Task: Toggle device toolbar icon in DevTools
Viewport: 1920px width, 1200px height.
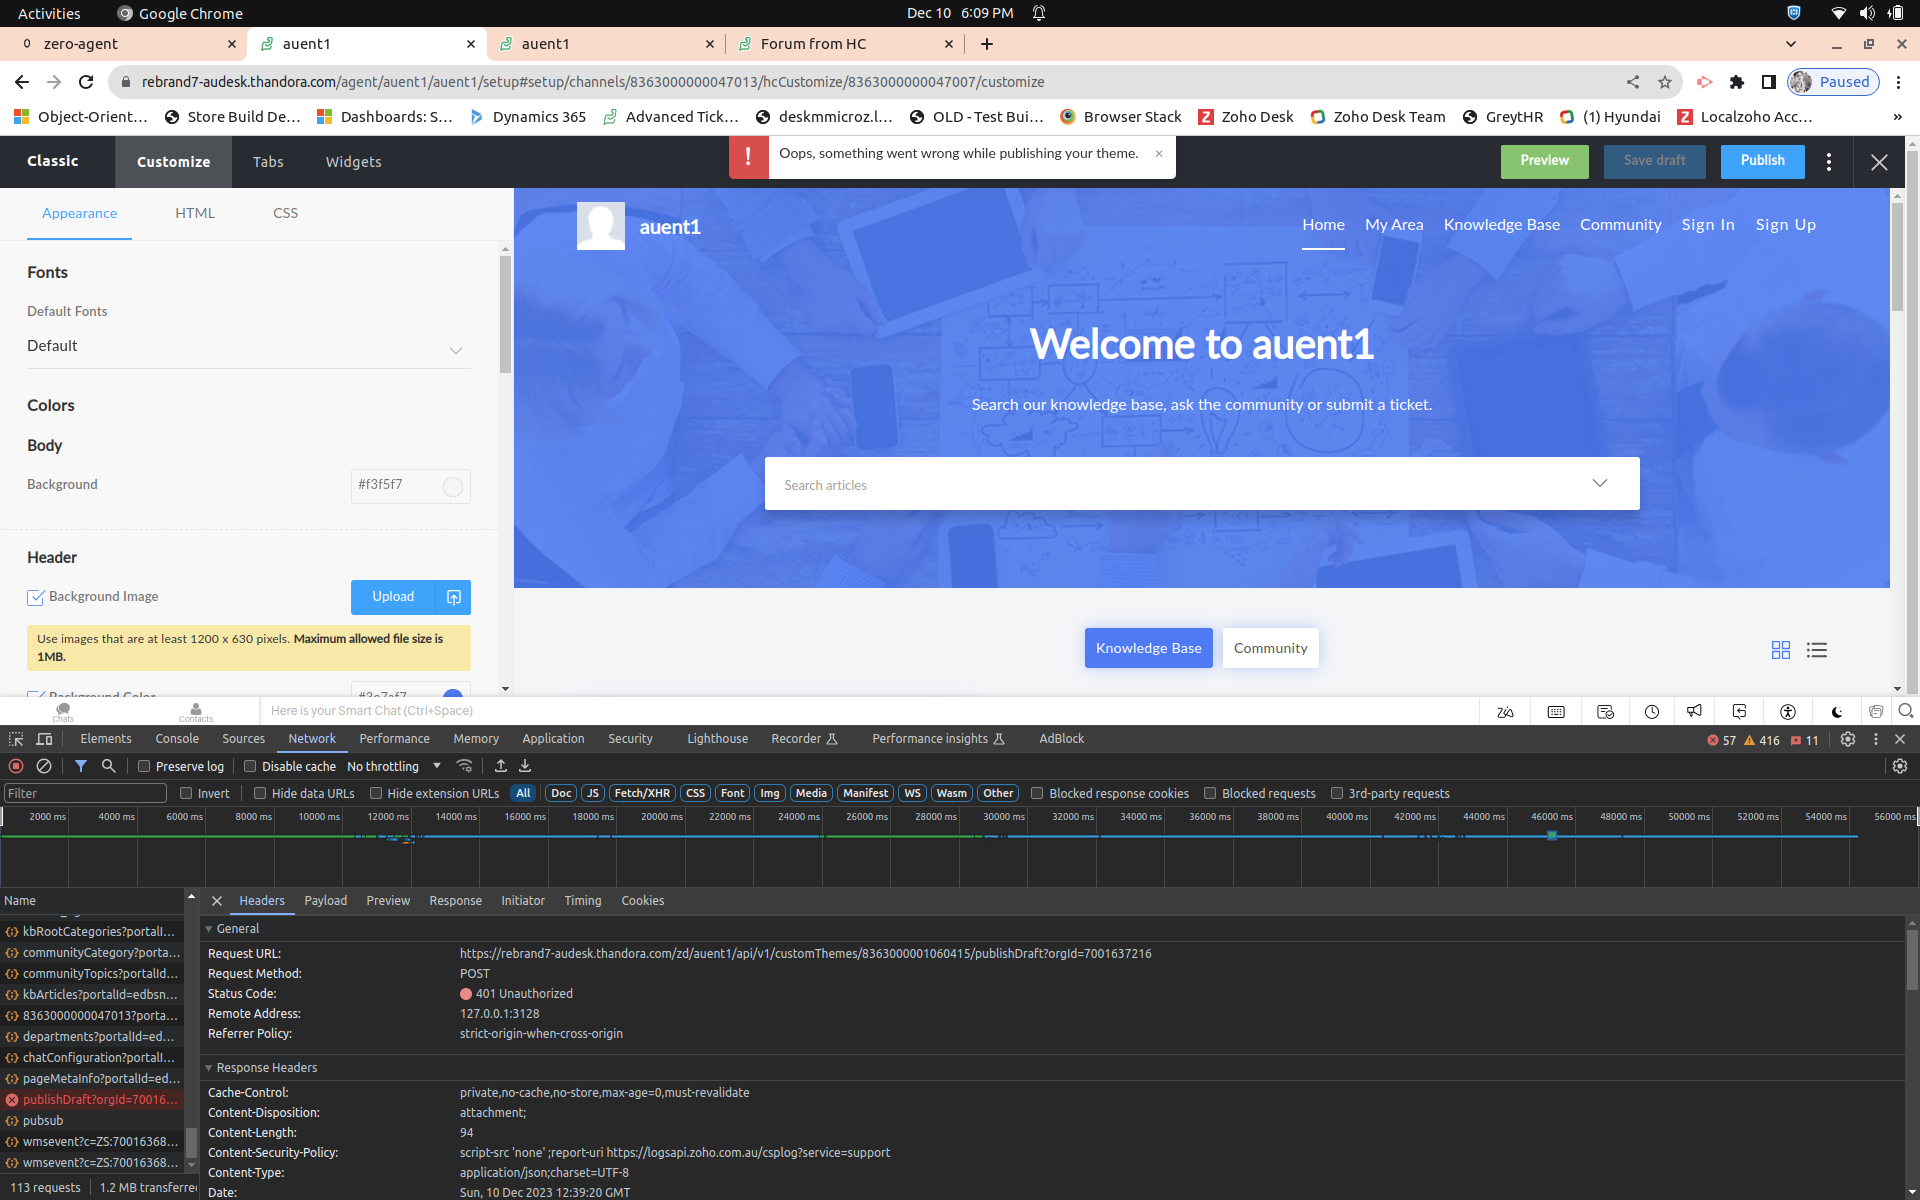Action: click(44, 739)
